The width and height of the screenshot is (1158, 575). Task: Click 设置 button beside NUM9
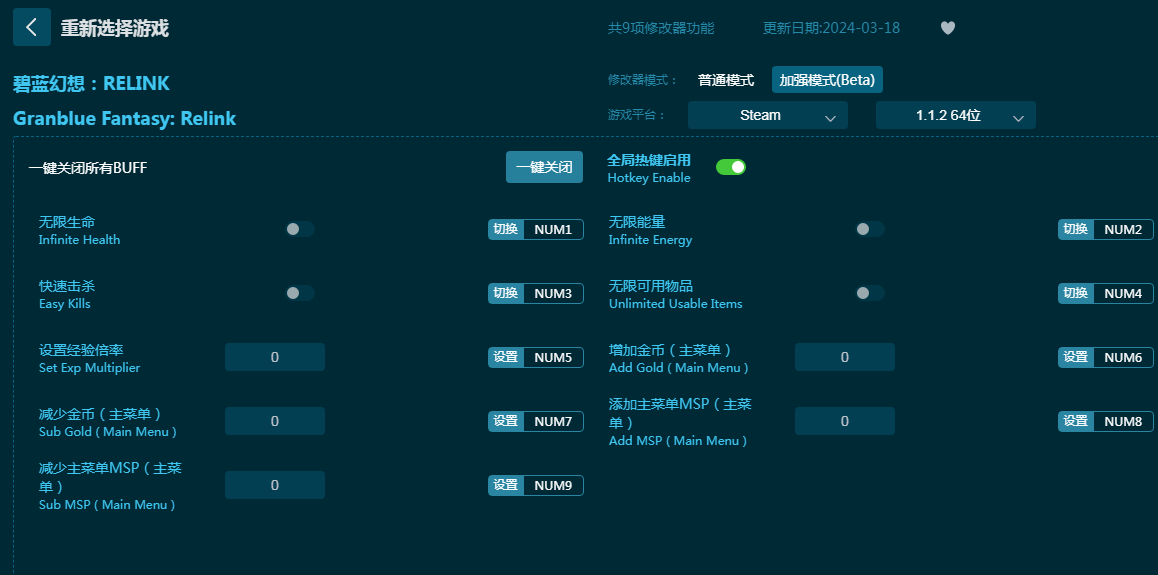506,485
